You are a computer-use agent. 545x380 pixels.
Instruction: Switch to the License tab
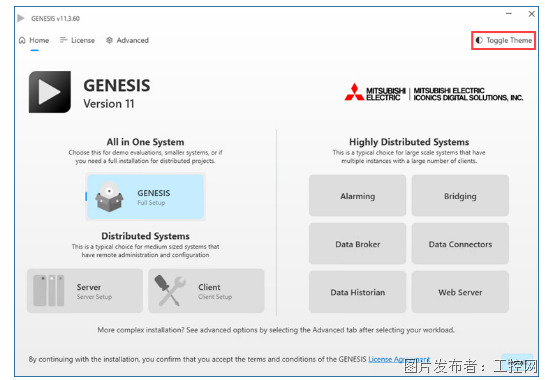(x=77, y=40)
